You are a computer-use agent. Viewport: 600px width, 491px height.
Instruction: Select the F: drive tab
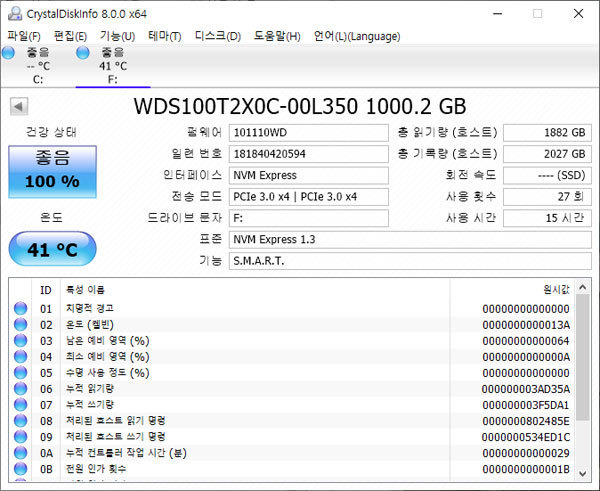[113, 66]
